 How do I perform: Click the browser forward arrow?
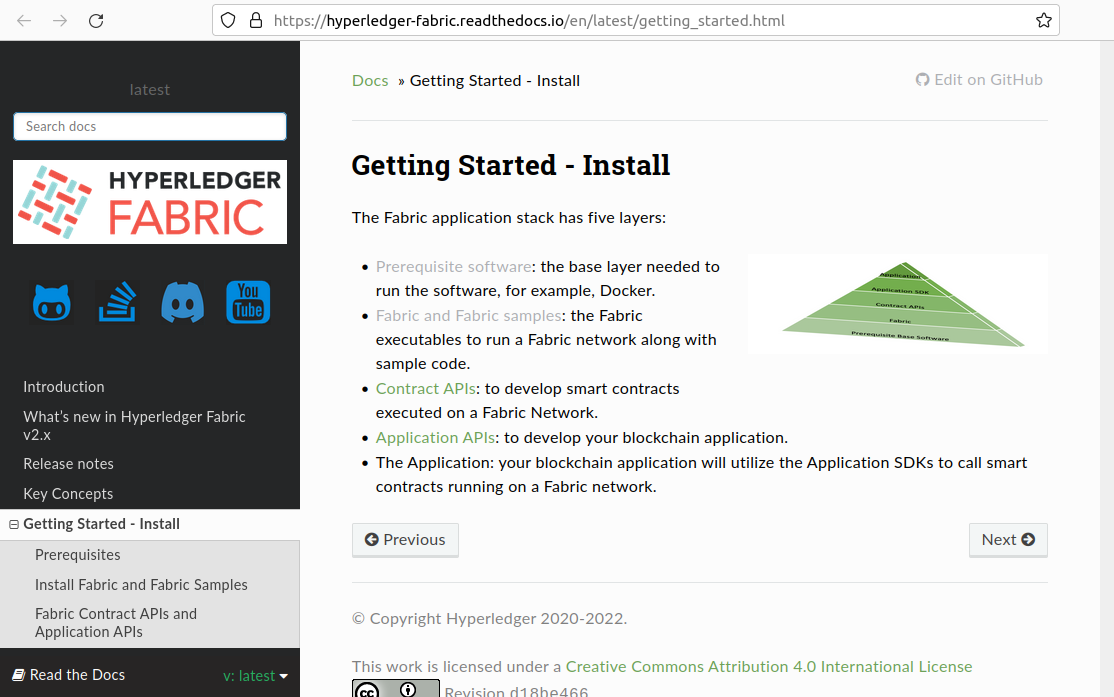tap(60, 21)
